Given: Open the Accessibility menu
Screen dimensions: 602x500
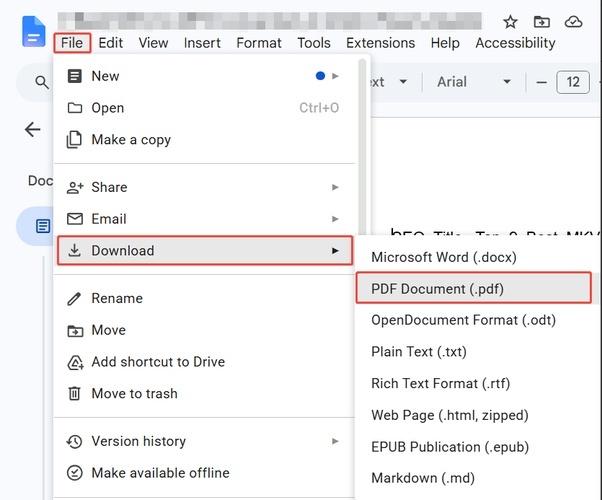Looking at the screenshot, I should (515, 43).
